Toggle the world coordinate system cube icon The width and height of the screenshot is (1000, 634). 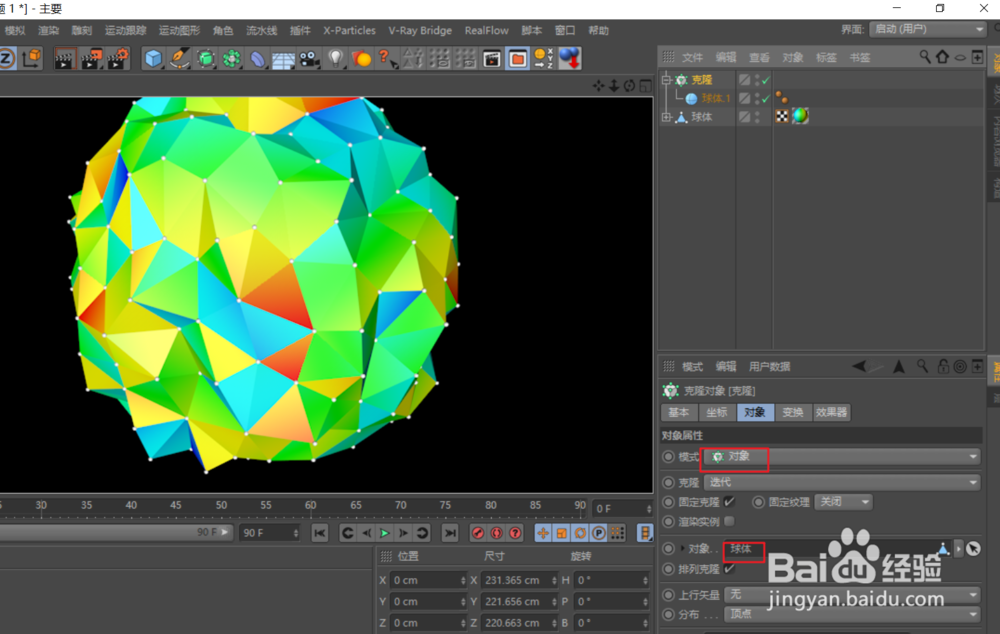click(x=31, y=59)
